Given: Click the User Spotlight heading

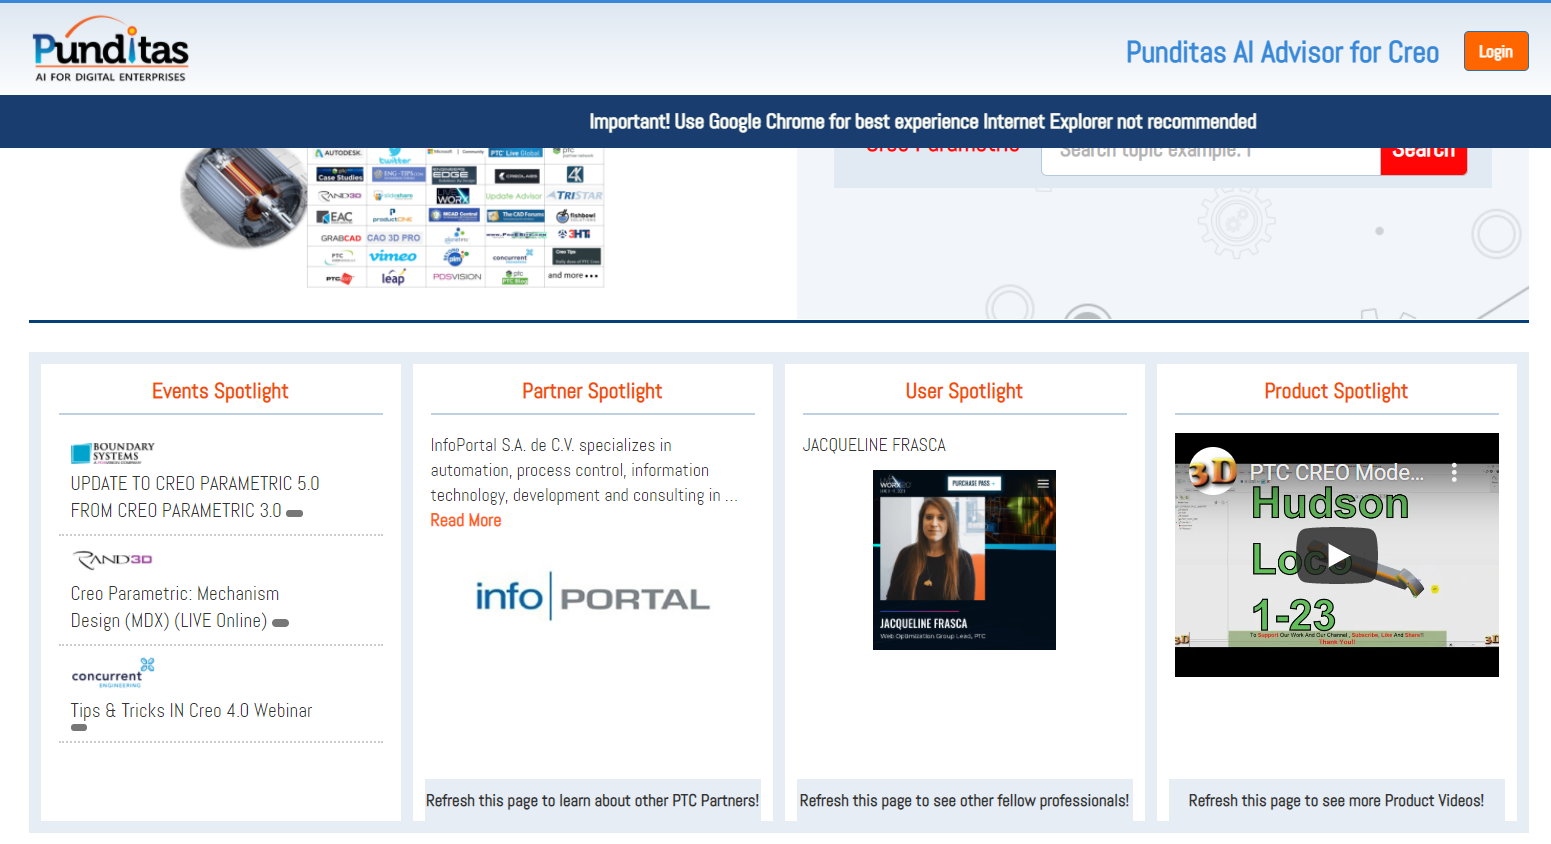Looking at the screenshot, I should pyautogui.click(x=964, y=391).
